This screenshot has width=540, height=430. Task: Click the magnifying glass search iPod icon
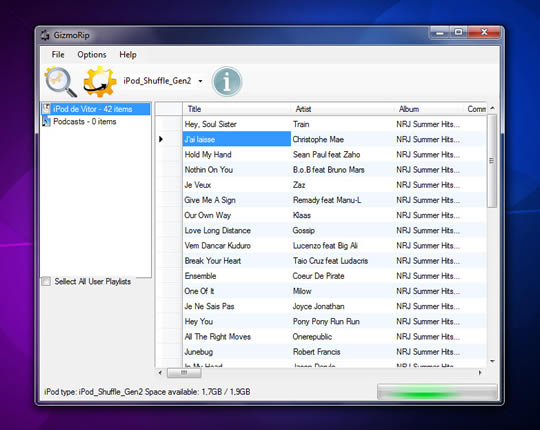61,82
